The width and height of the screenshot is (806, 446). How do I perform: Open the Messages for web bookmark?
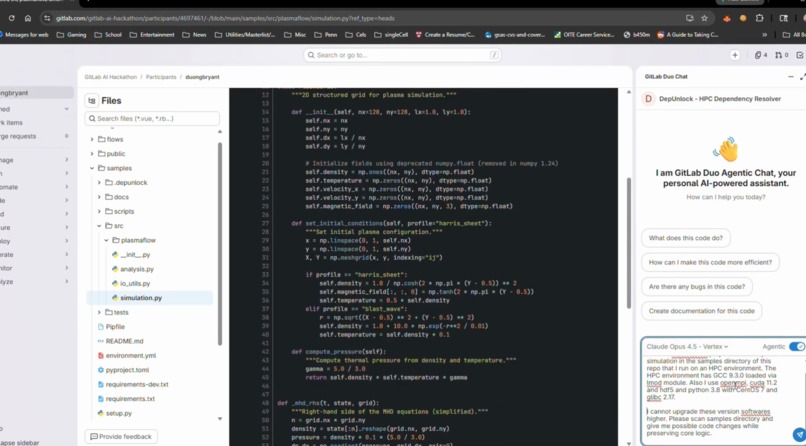point(24,35)
